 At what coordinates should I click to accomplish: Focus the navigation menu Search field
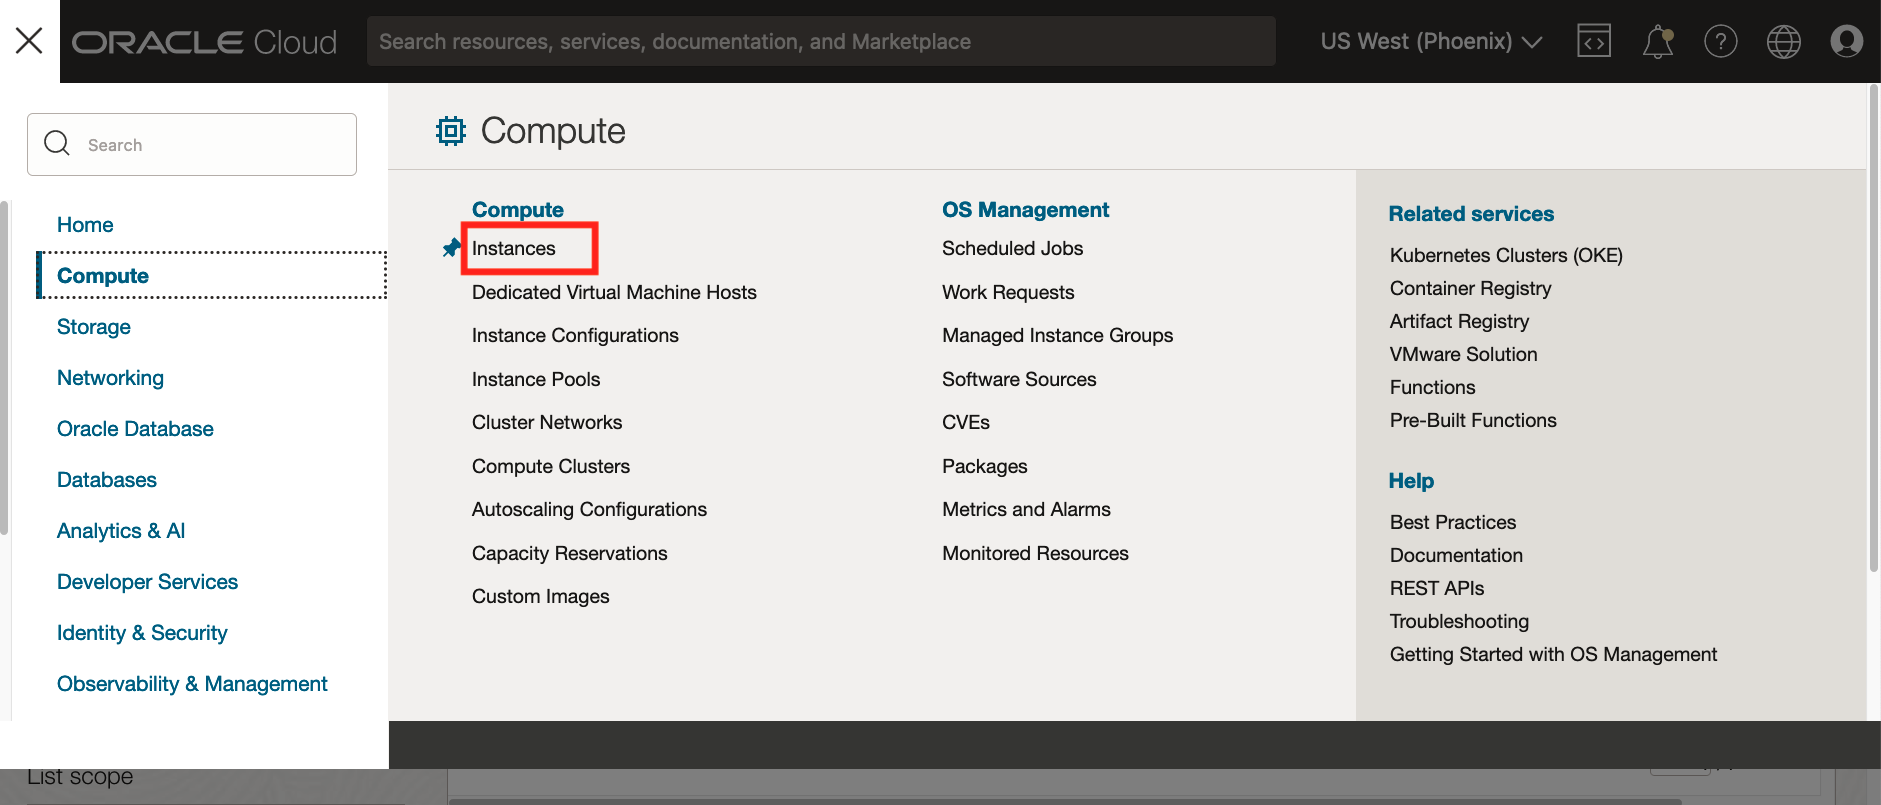pos(192,144)
